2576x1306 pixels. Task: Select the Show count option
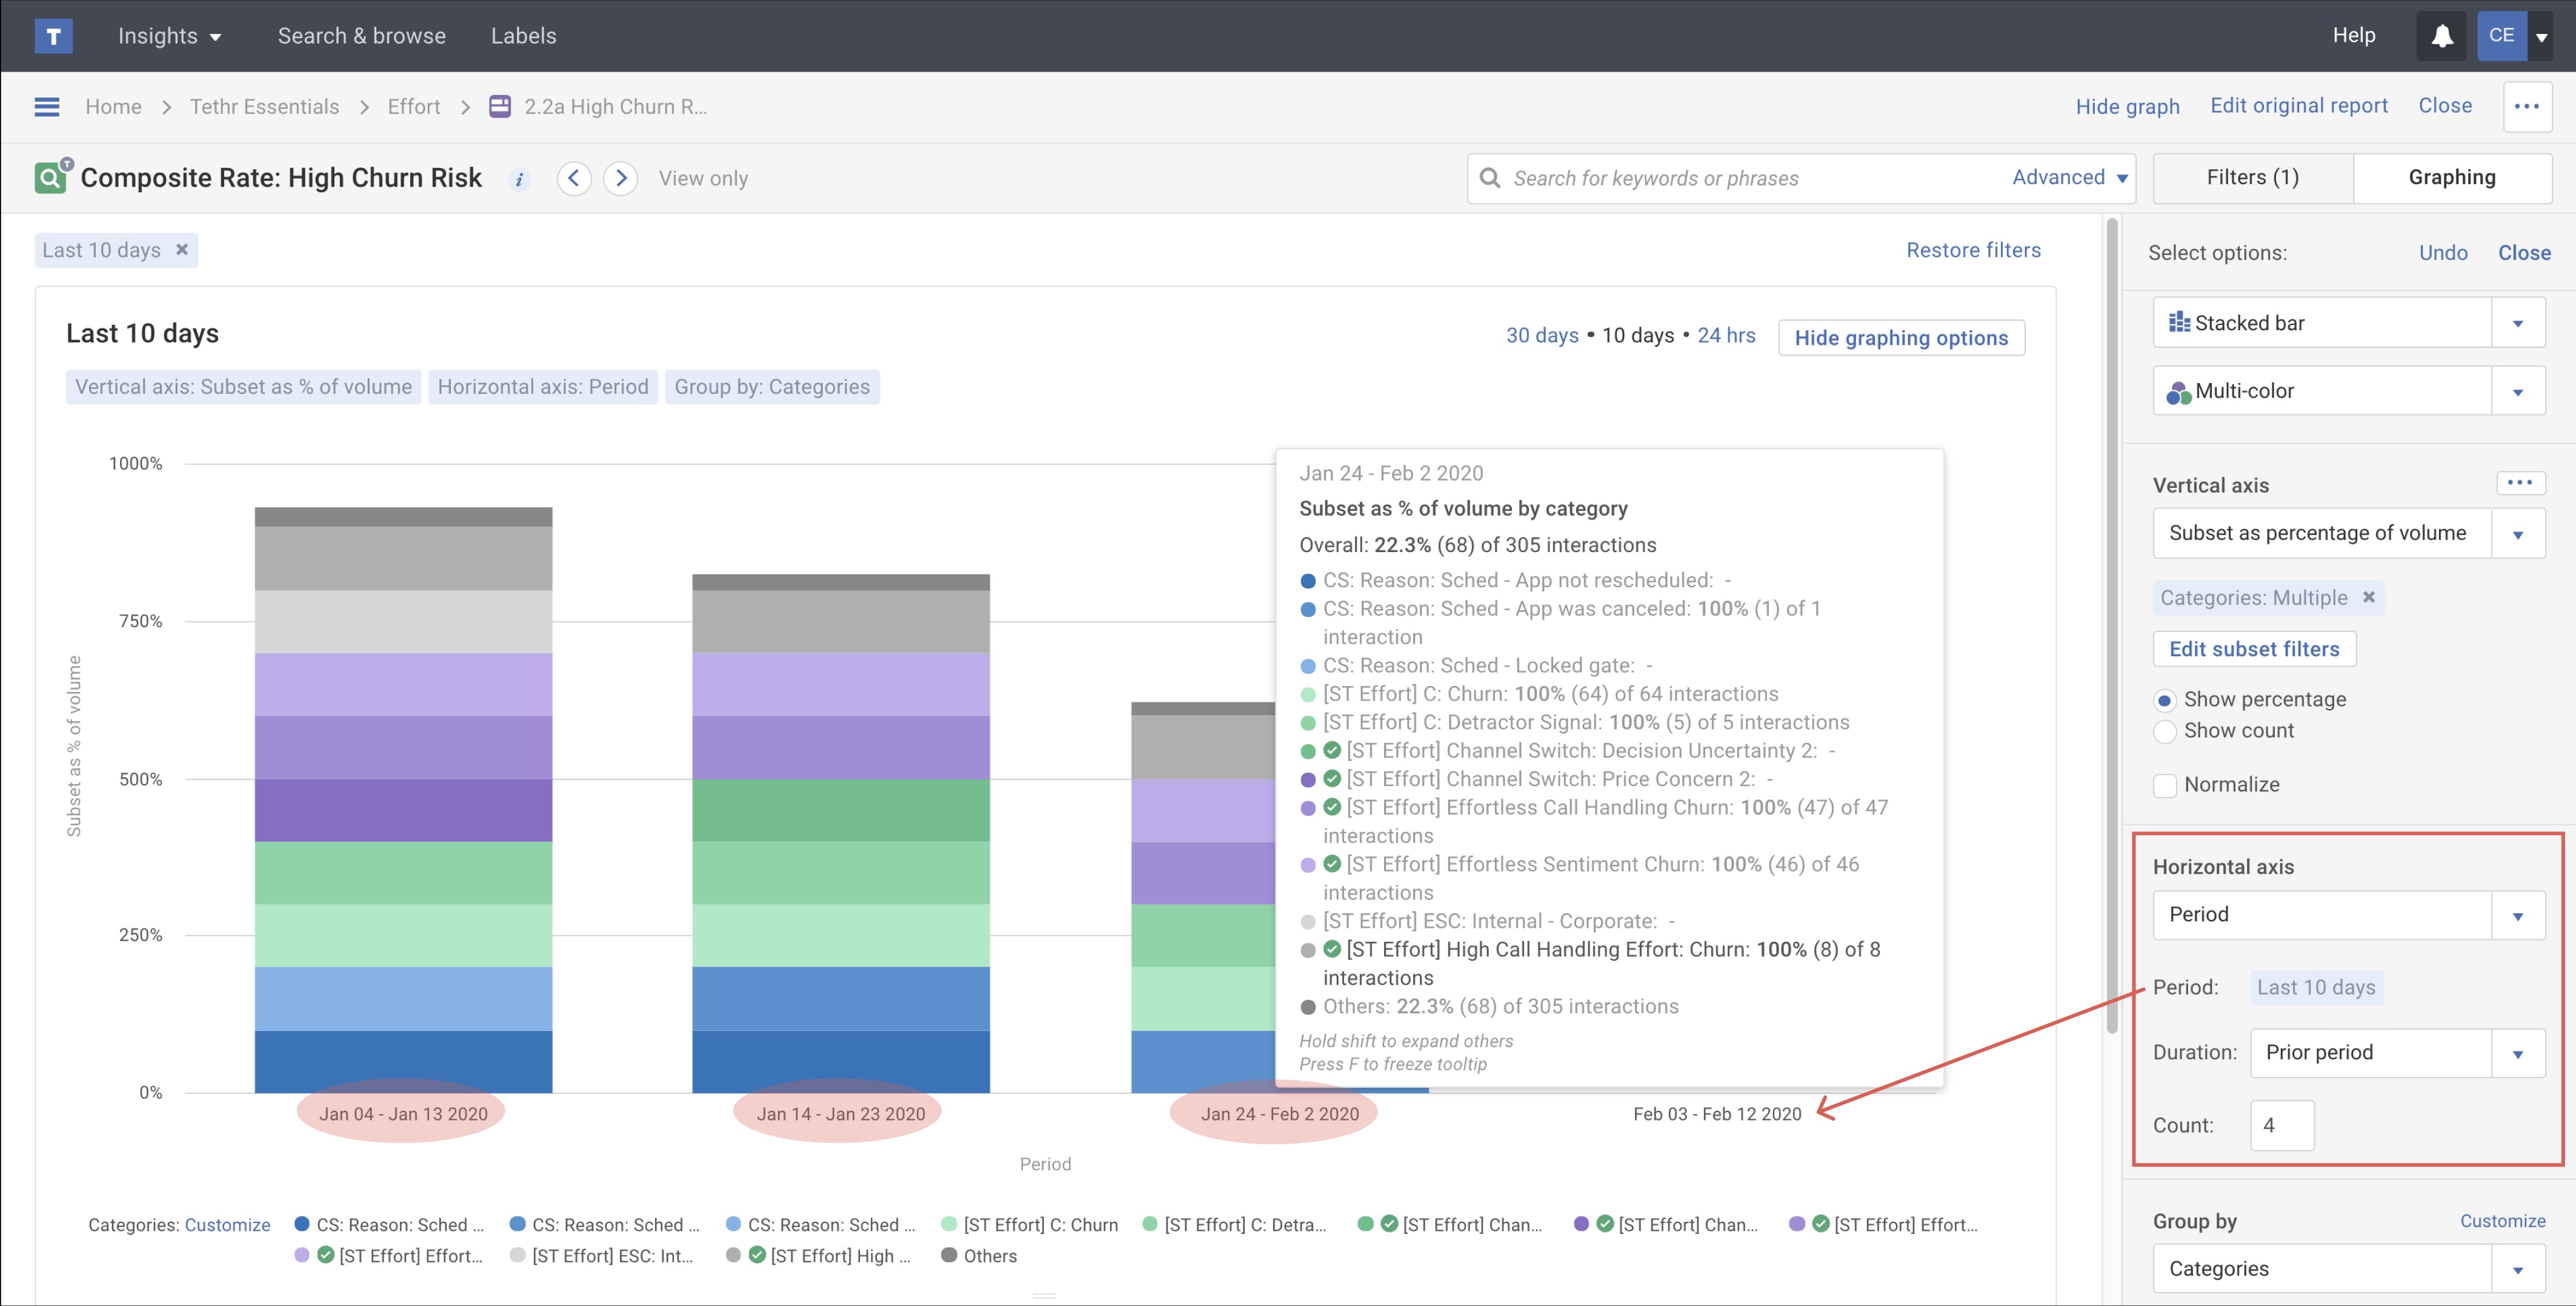[2166, 731]
